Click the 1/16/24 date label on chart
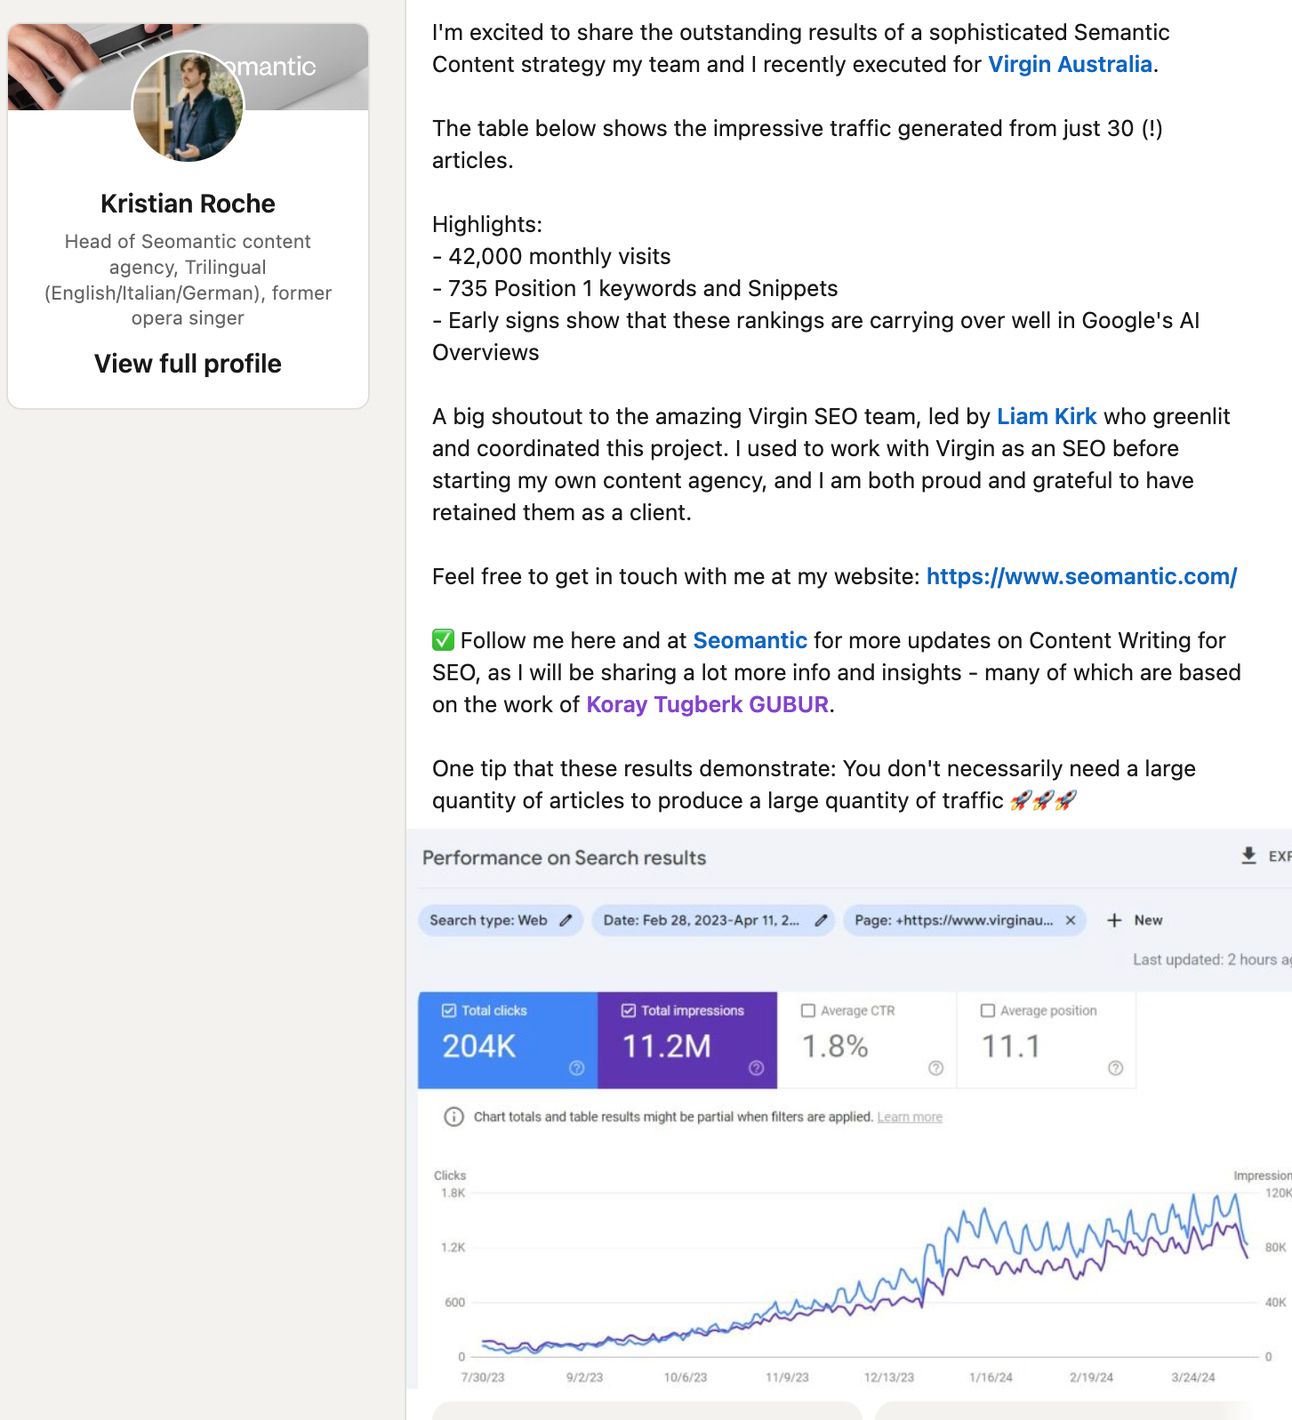This screenshot has height=1420, width=1292. (x=991, y=1378)
